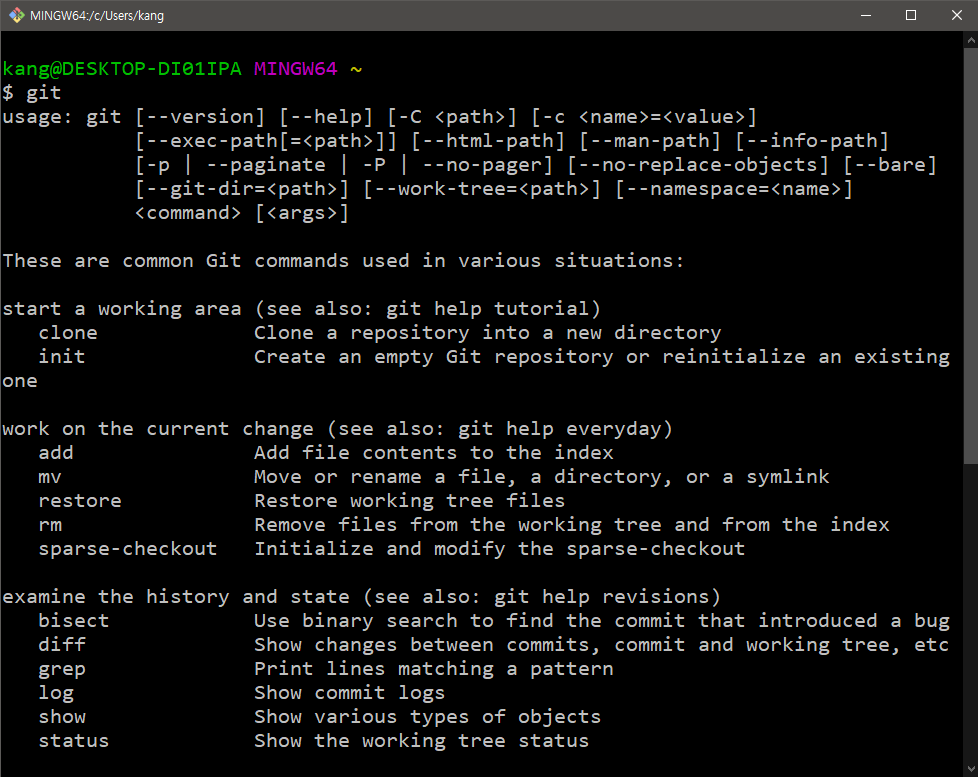Click the 'rm' command name
This screenshot has height=777, width=978.
pyautogui.click(x=50, y=525)
